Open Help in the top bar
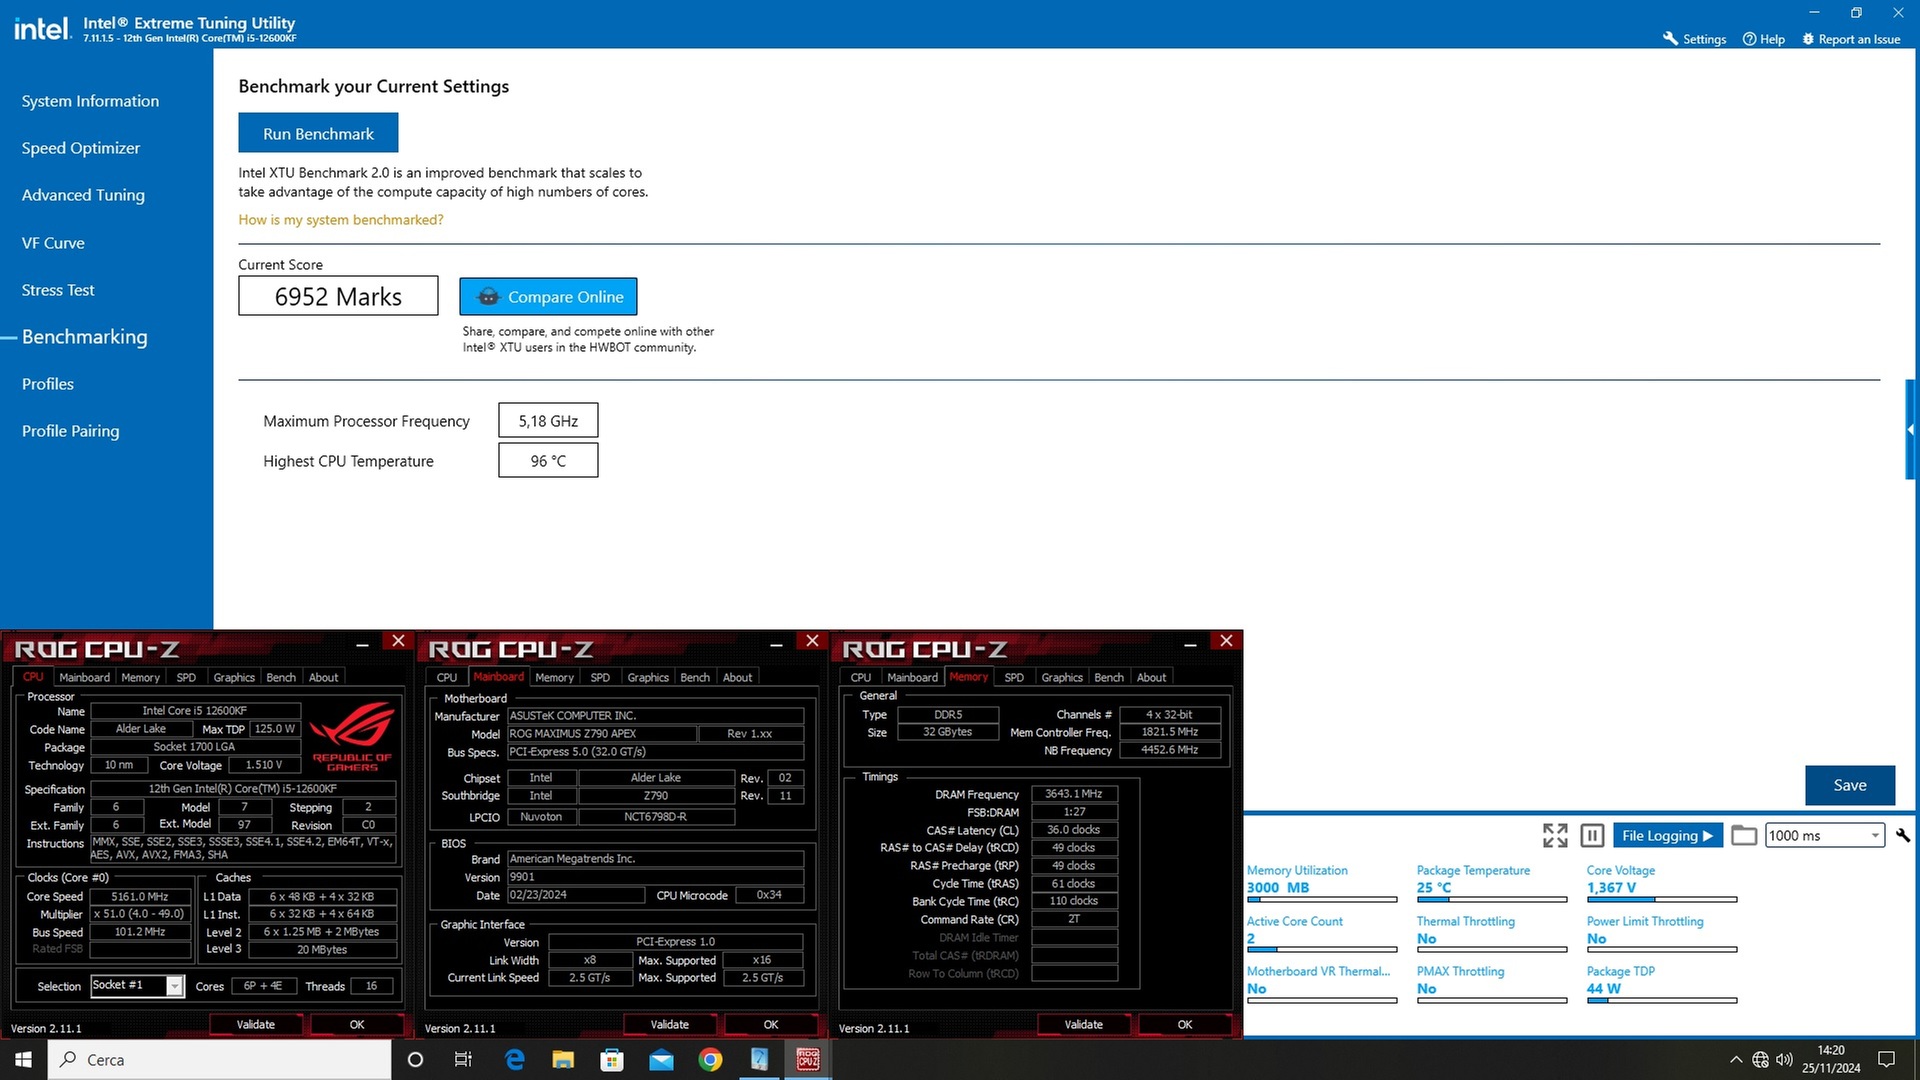 tap(1764, 39)
